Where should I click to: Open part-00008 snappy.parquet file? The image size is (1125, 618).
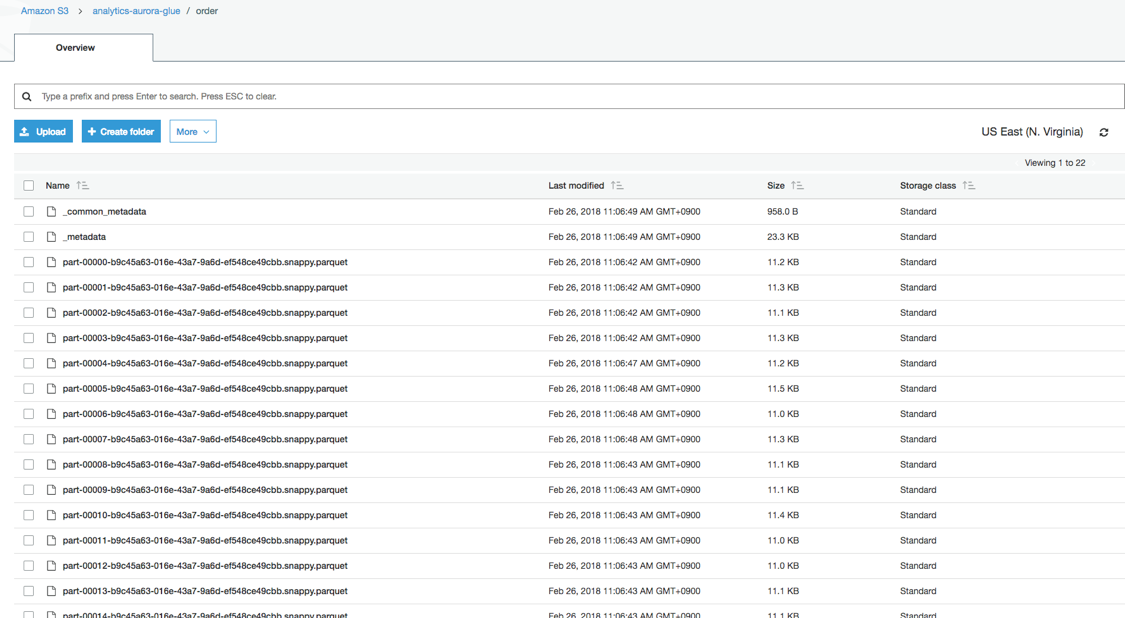[x=205, y=464]
